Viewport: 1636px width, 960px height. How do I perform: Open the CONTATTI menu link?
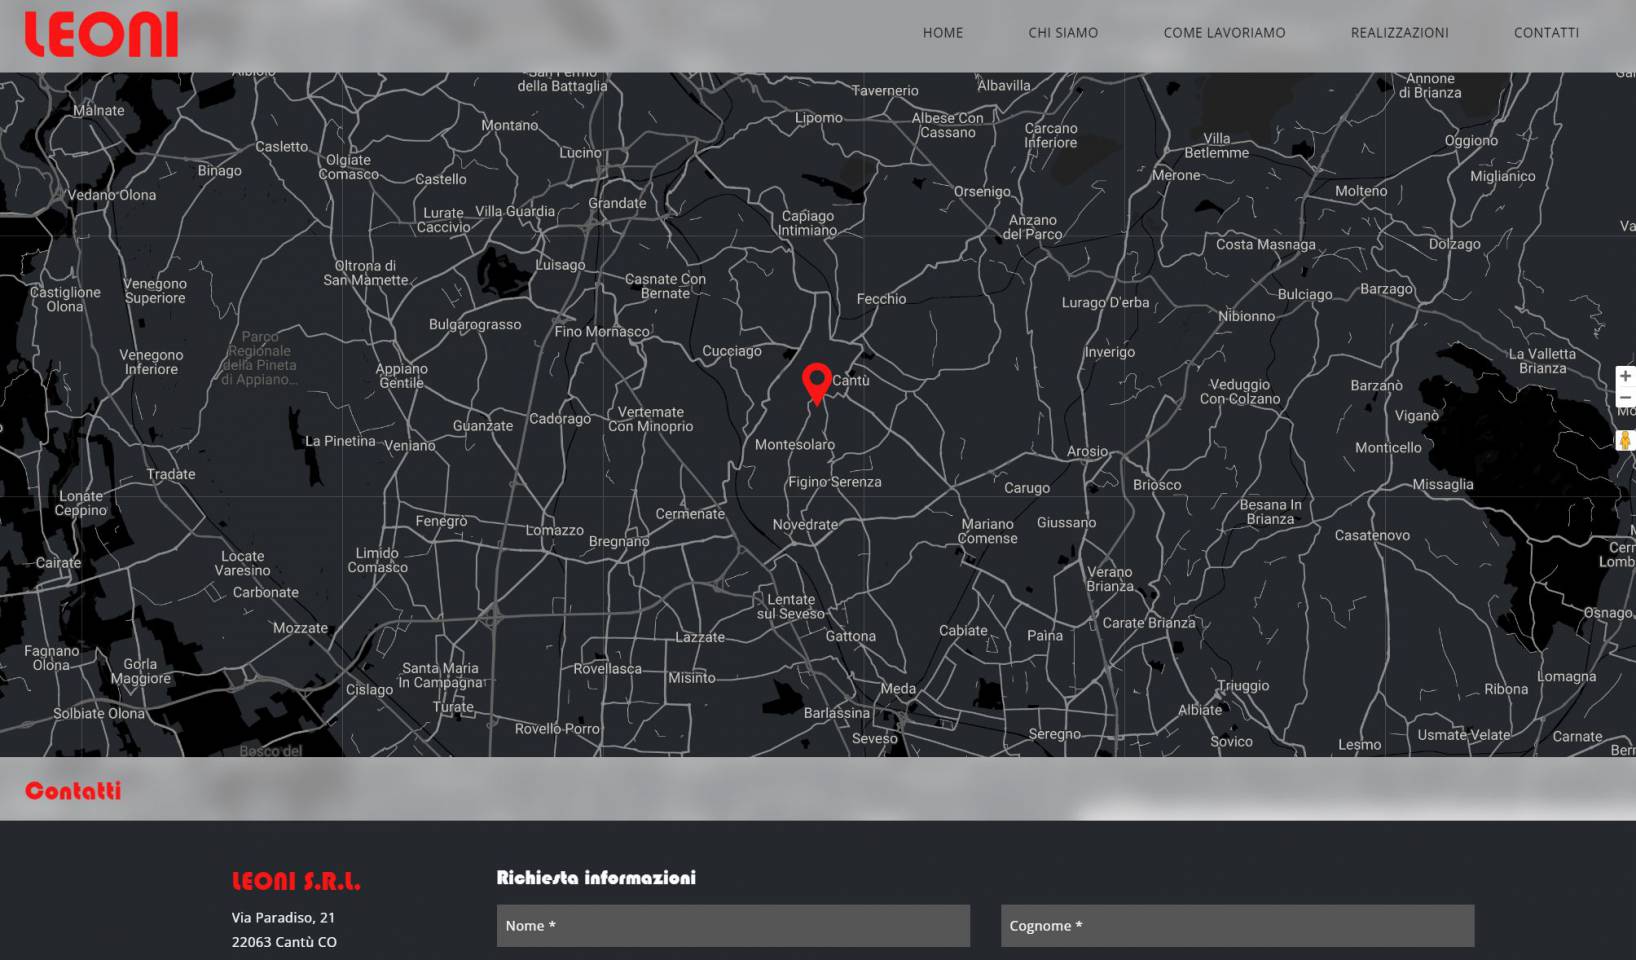tap(1546, 33)
